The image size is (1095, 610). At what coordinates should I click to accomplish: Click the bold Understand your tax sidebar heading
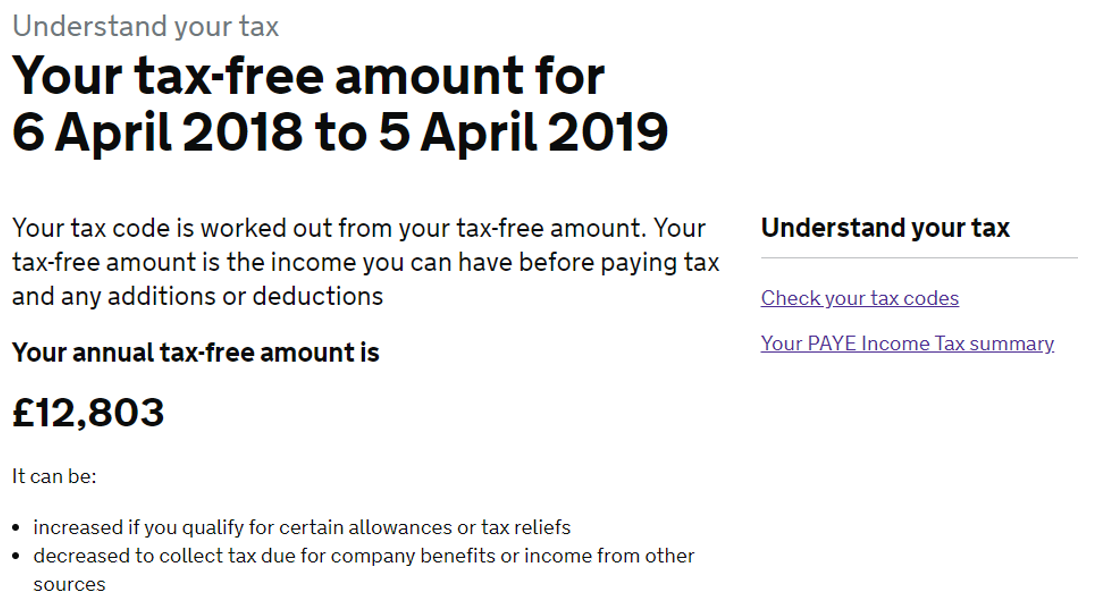click(x=885, y=228)
